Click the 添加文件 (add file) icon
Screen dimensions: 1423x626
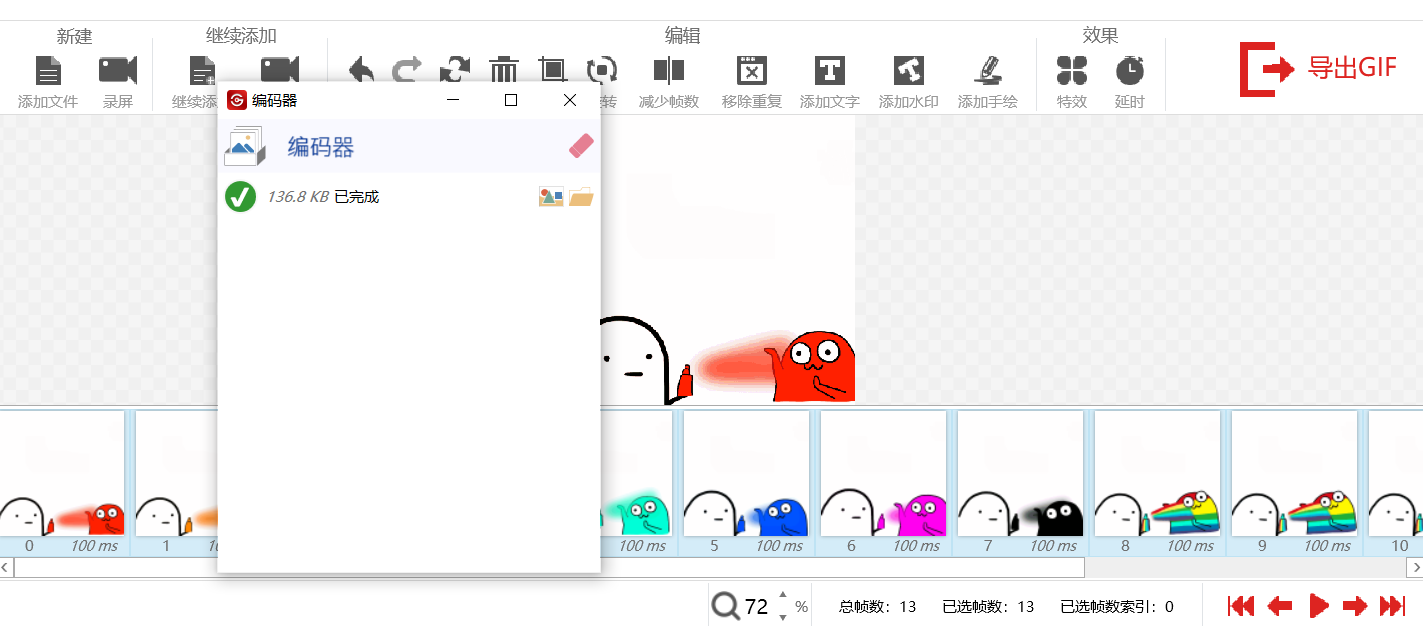(48, 71)
